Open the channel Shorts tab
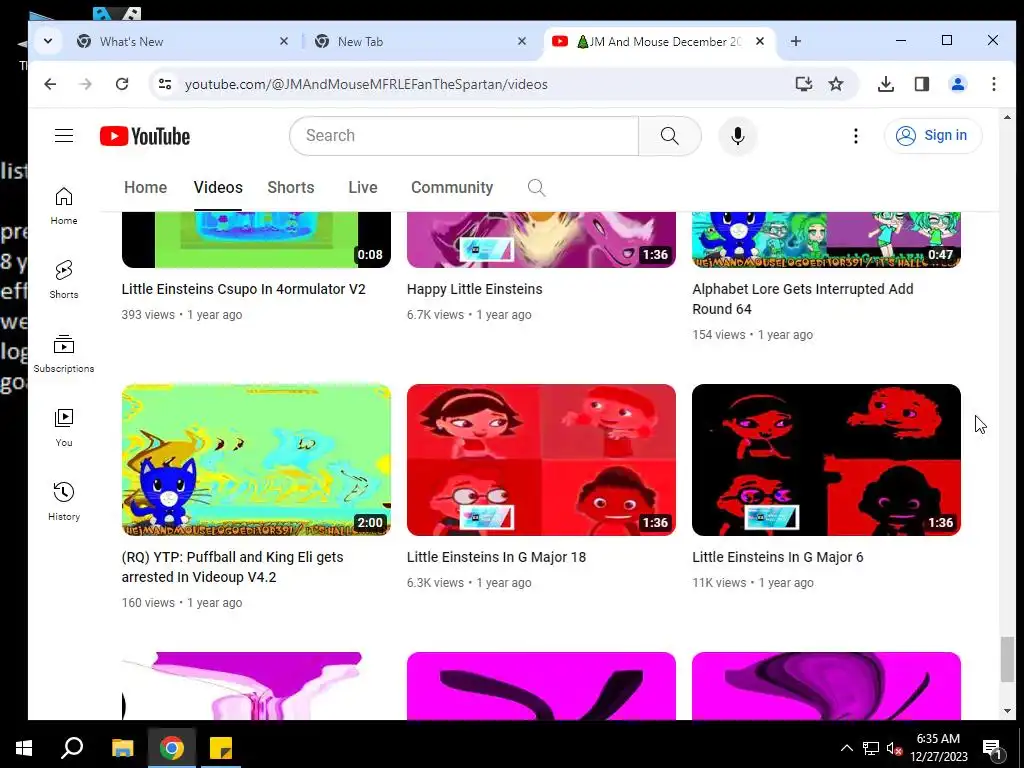Image resolution: width=1024 pixels, height=768 pixels. pos(291,187)
